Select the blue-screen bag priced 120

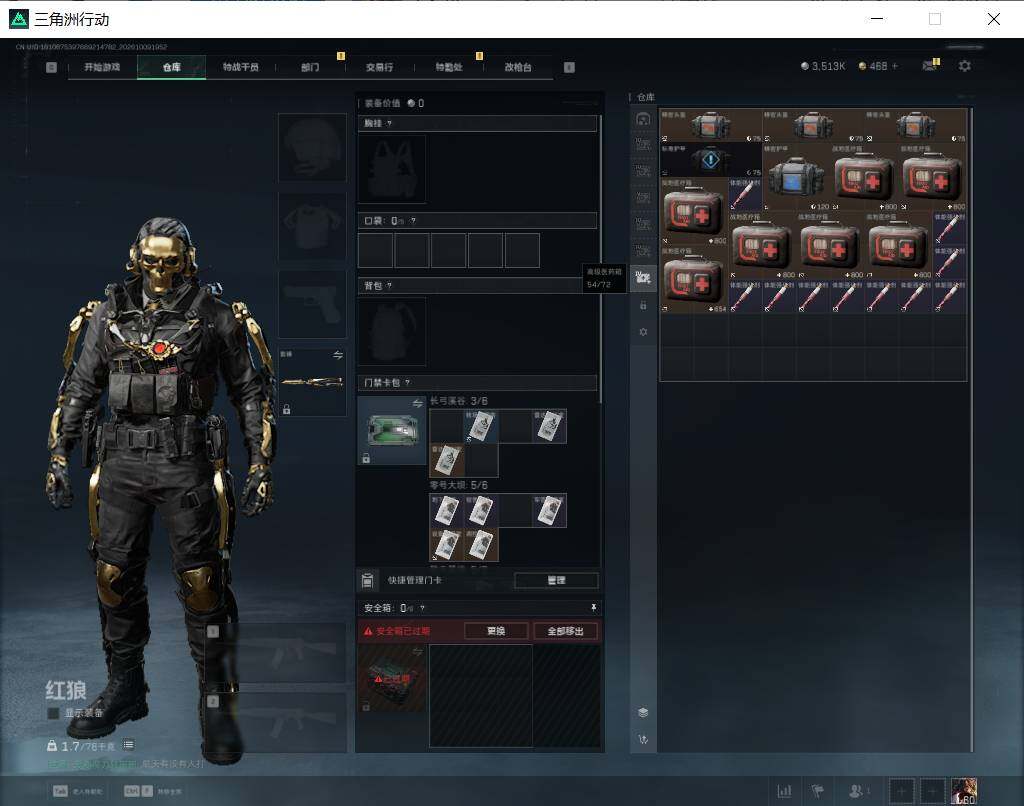795,178
